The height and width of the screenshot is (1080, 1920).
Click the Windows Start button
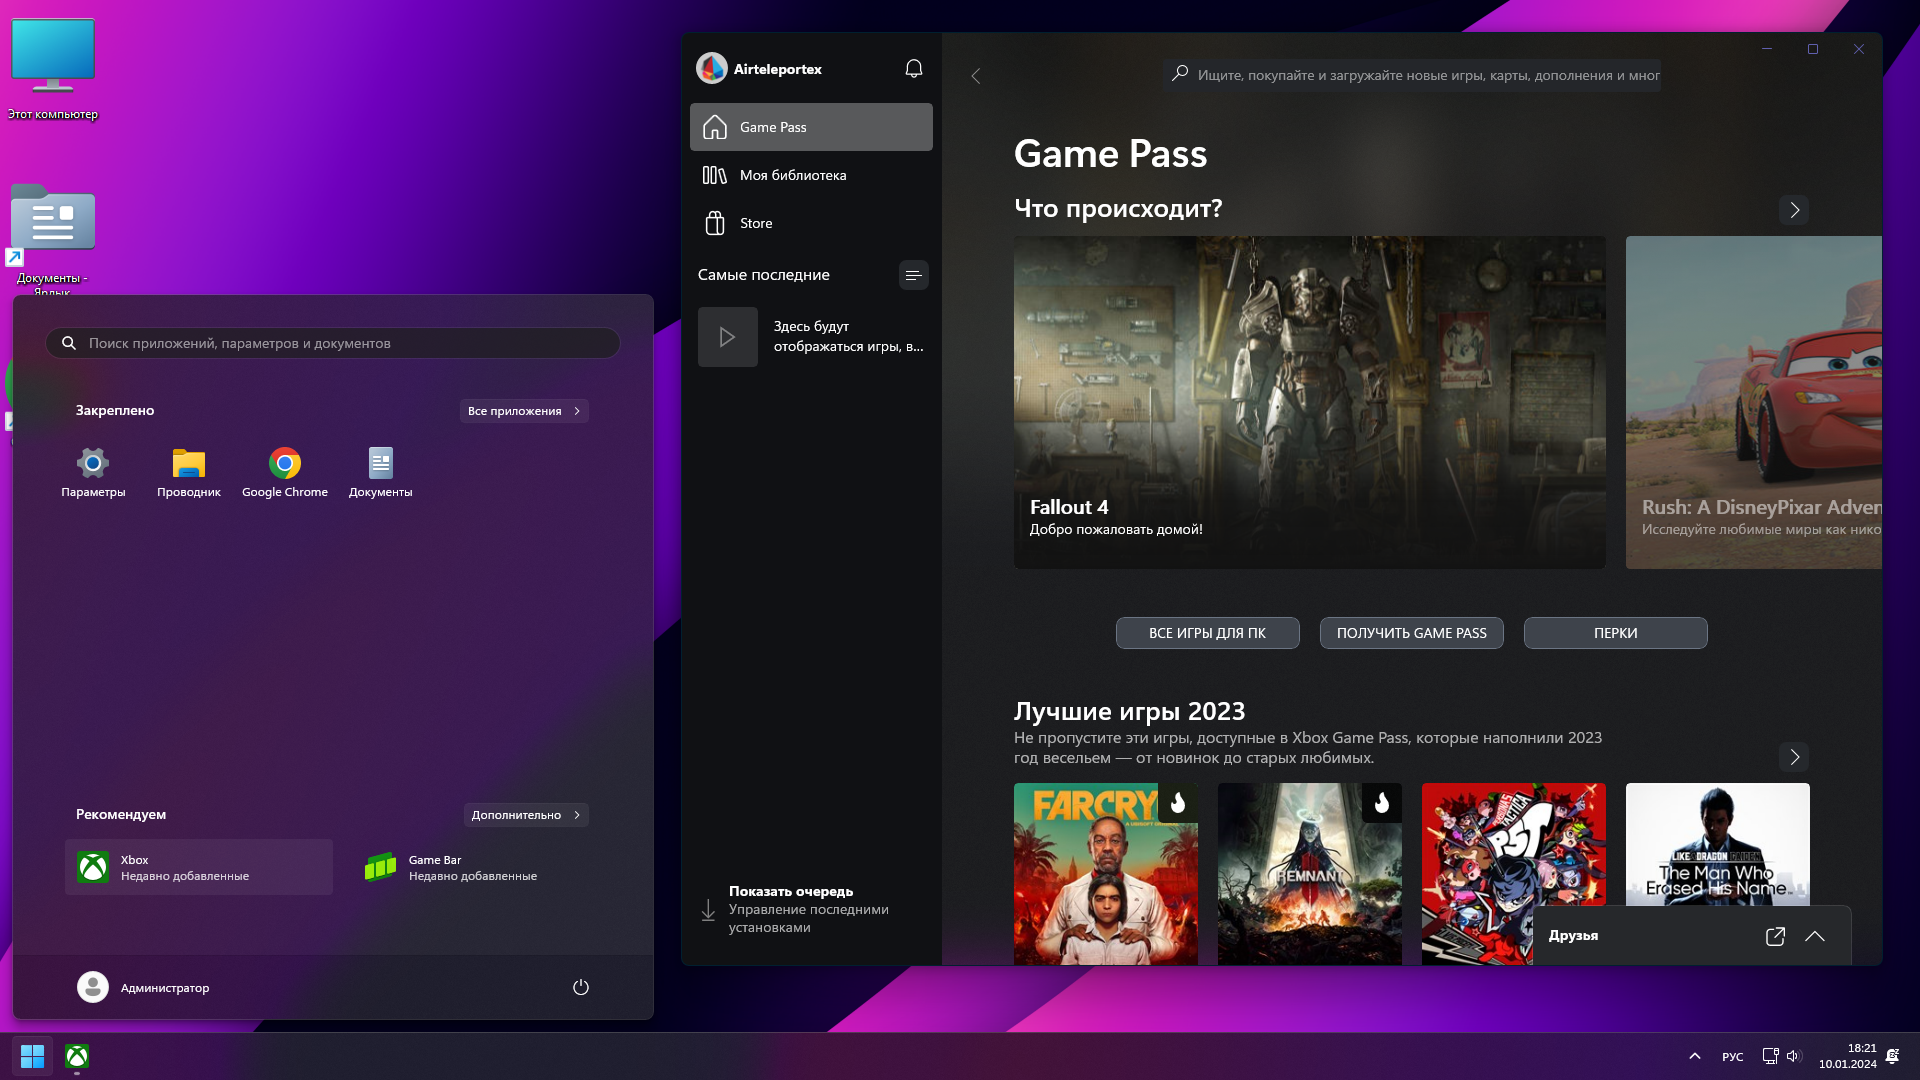pyautogui.click(x=32, y=1056)
